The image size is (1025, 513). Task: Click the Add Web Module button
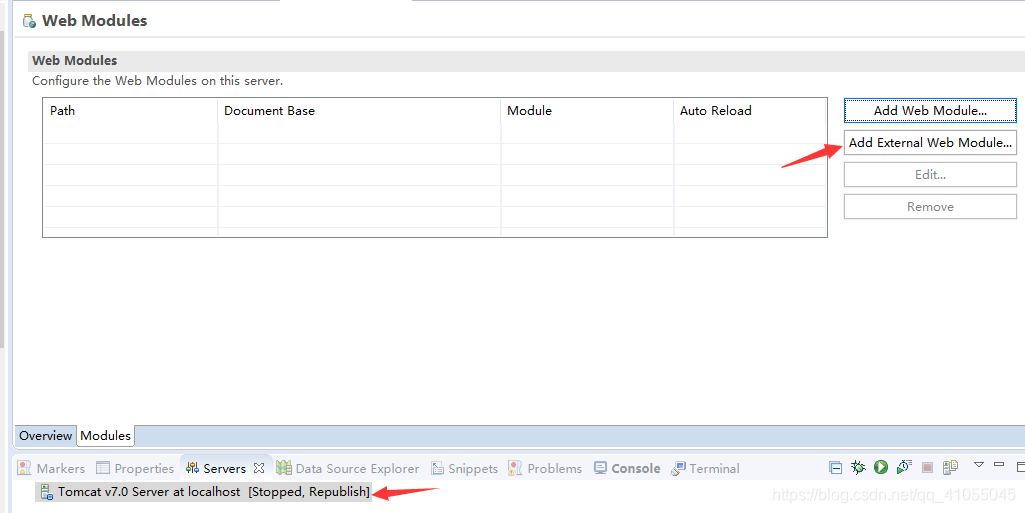click(930, 110)
